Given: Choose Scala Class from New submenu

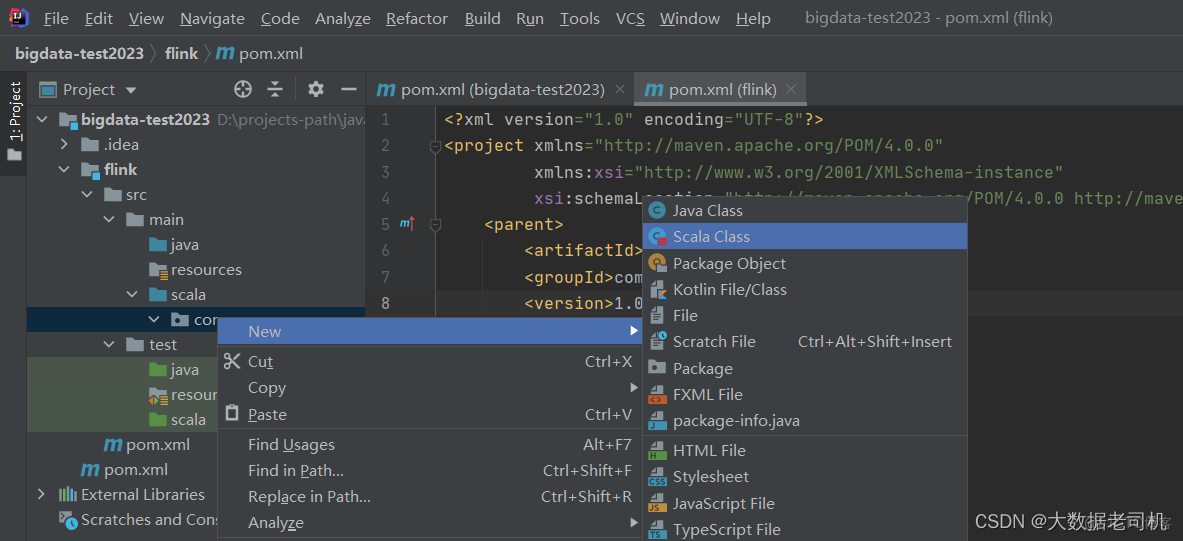Looking at the screenshot, I should pyautogui.click(x=711, y=237).
